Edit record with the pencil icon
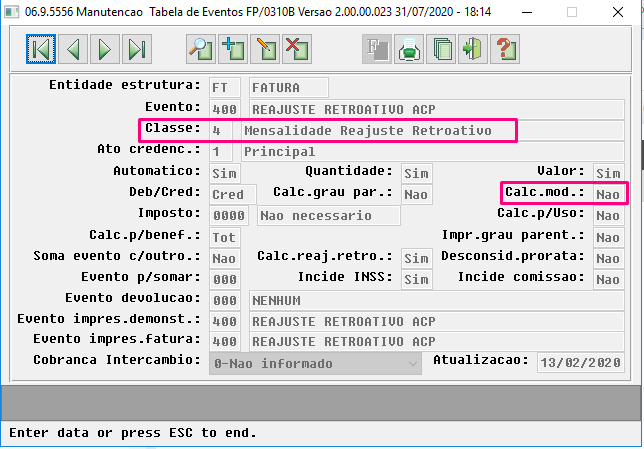 [x=265, y=49]
